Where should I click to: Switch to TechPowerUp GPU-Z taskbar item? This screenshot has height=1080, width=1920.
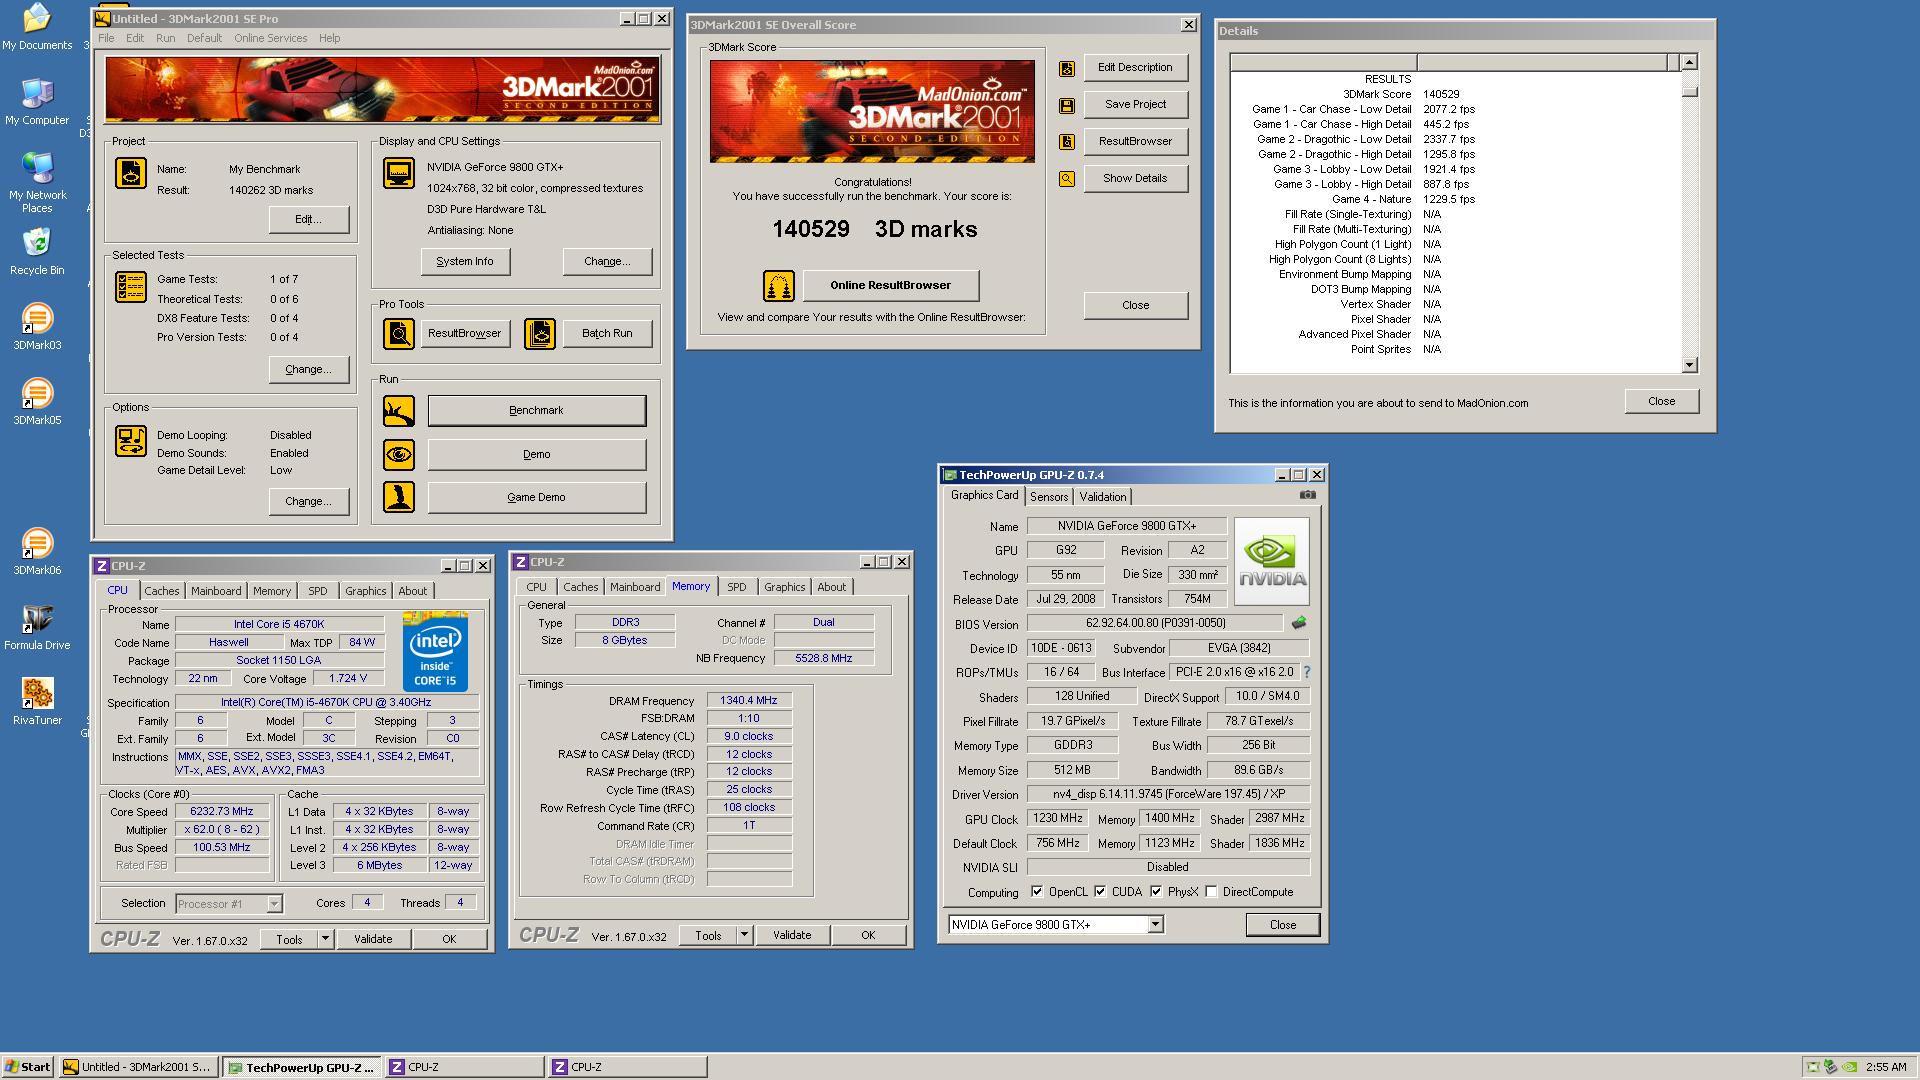point(302,1067)
